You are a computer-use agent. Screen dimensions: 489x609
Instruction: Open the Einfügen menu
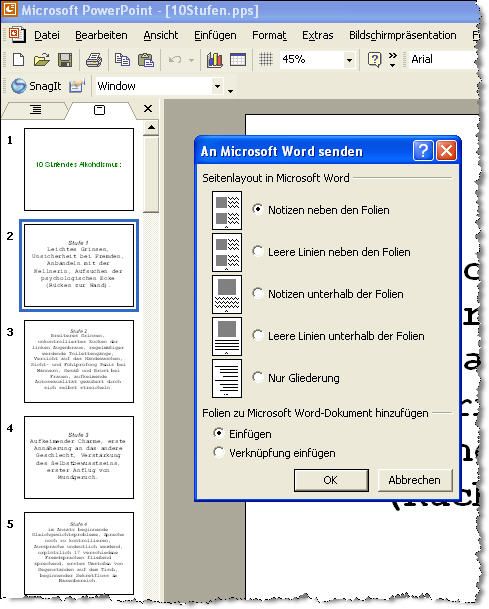[215, 35]
